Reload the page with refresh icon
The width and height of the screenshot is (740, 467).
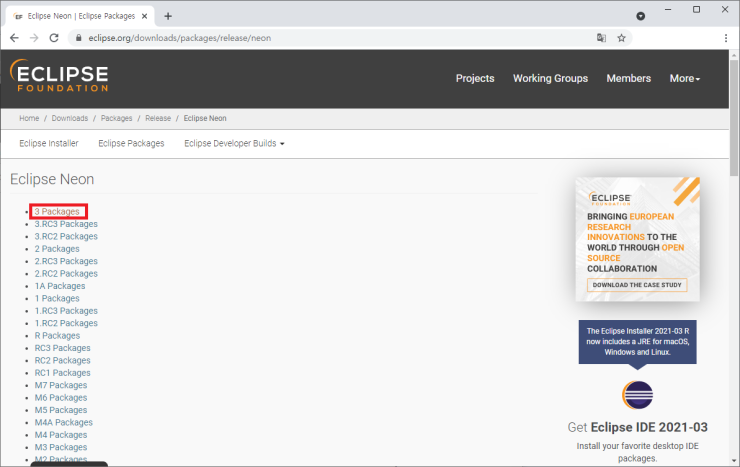pyautogui.click(x=56, y=38)
